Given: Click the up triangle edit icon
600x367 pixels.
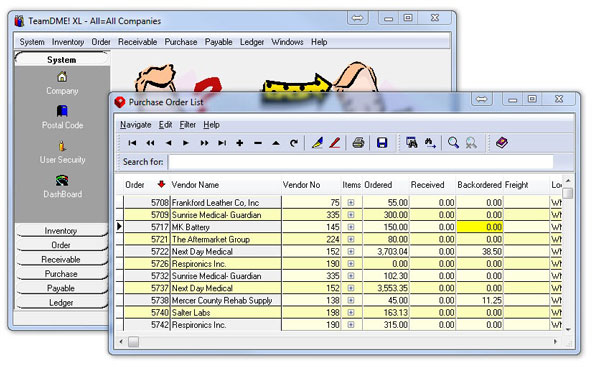Looking at the screenshot, I should pyautogui.click(x=276, y=144).
